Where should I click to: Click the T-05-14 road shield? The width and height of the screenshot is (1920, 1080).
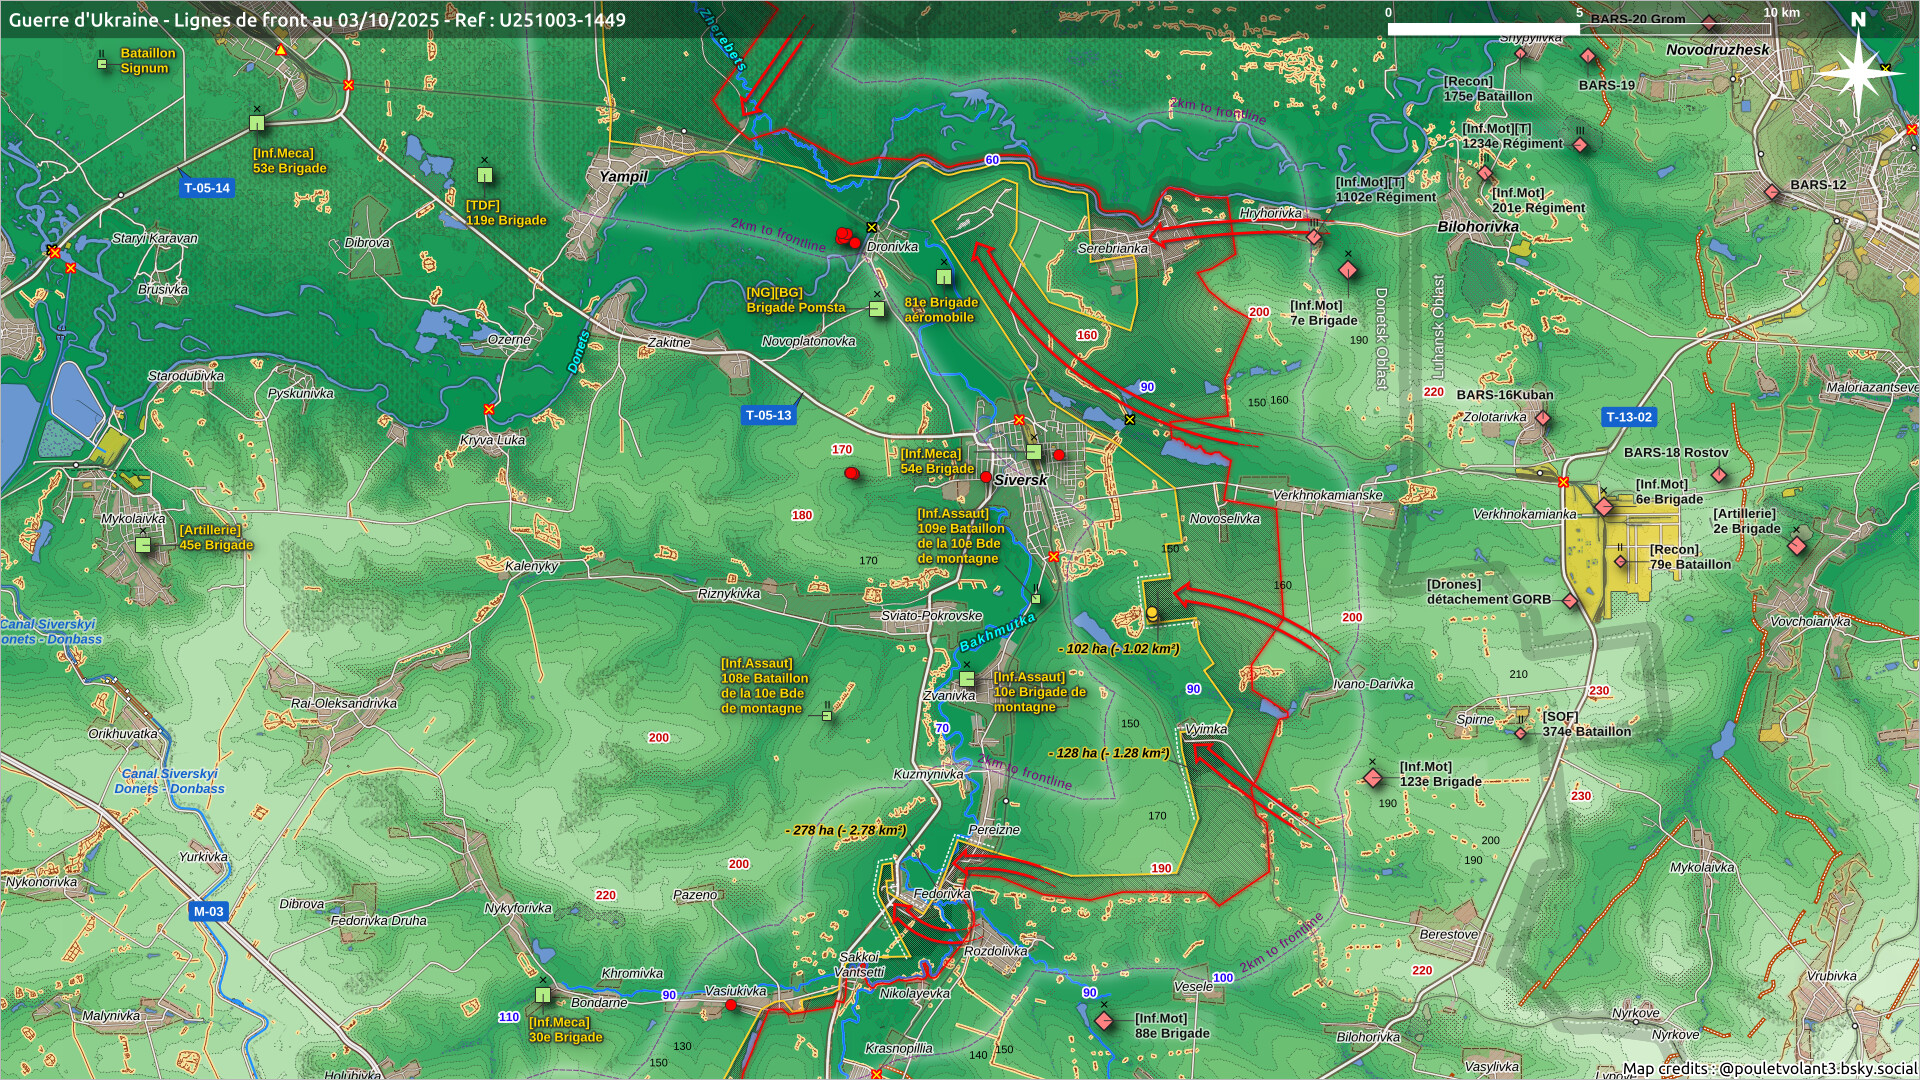[207, 188]
